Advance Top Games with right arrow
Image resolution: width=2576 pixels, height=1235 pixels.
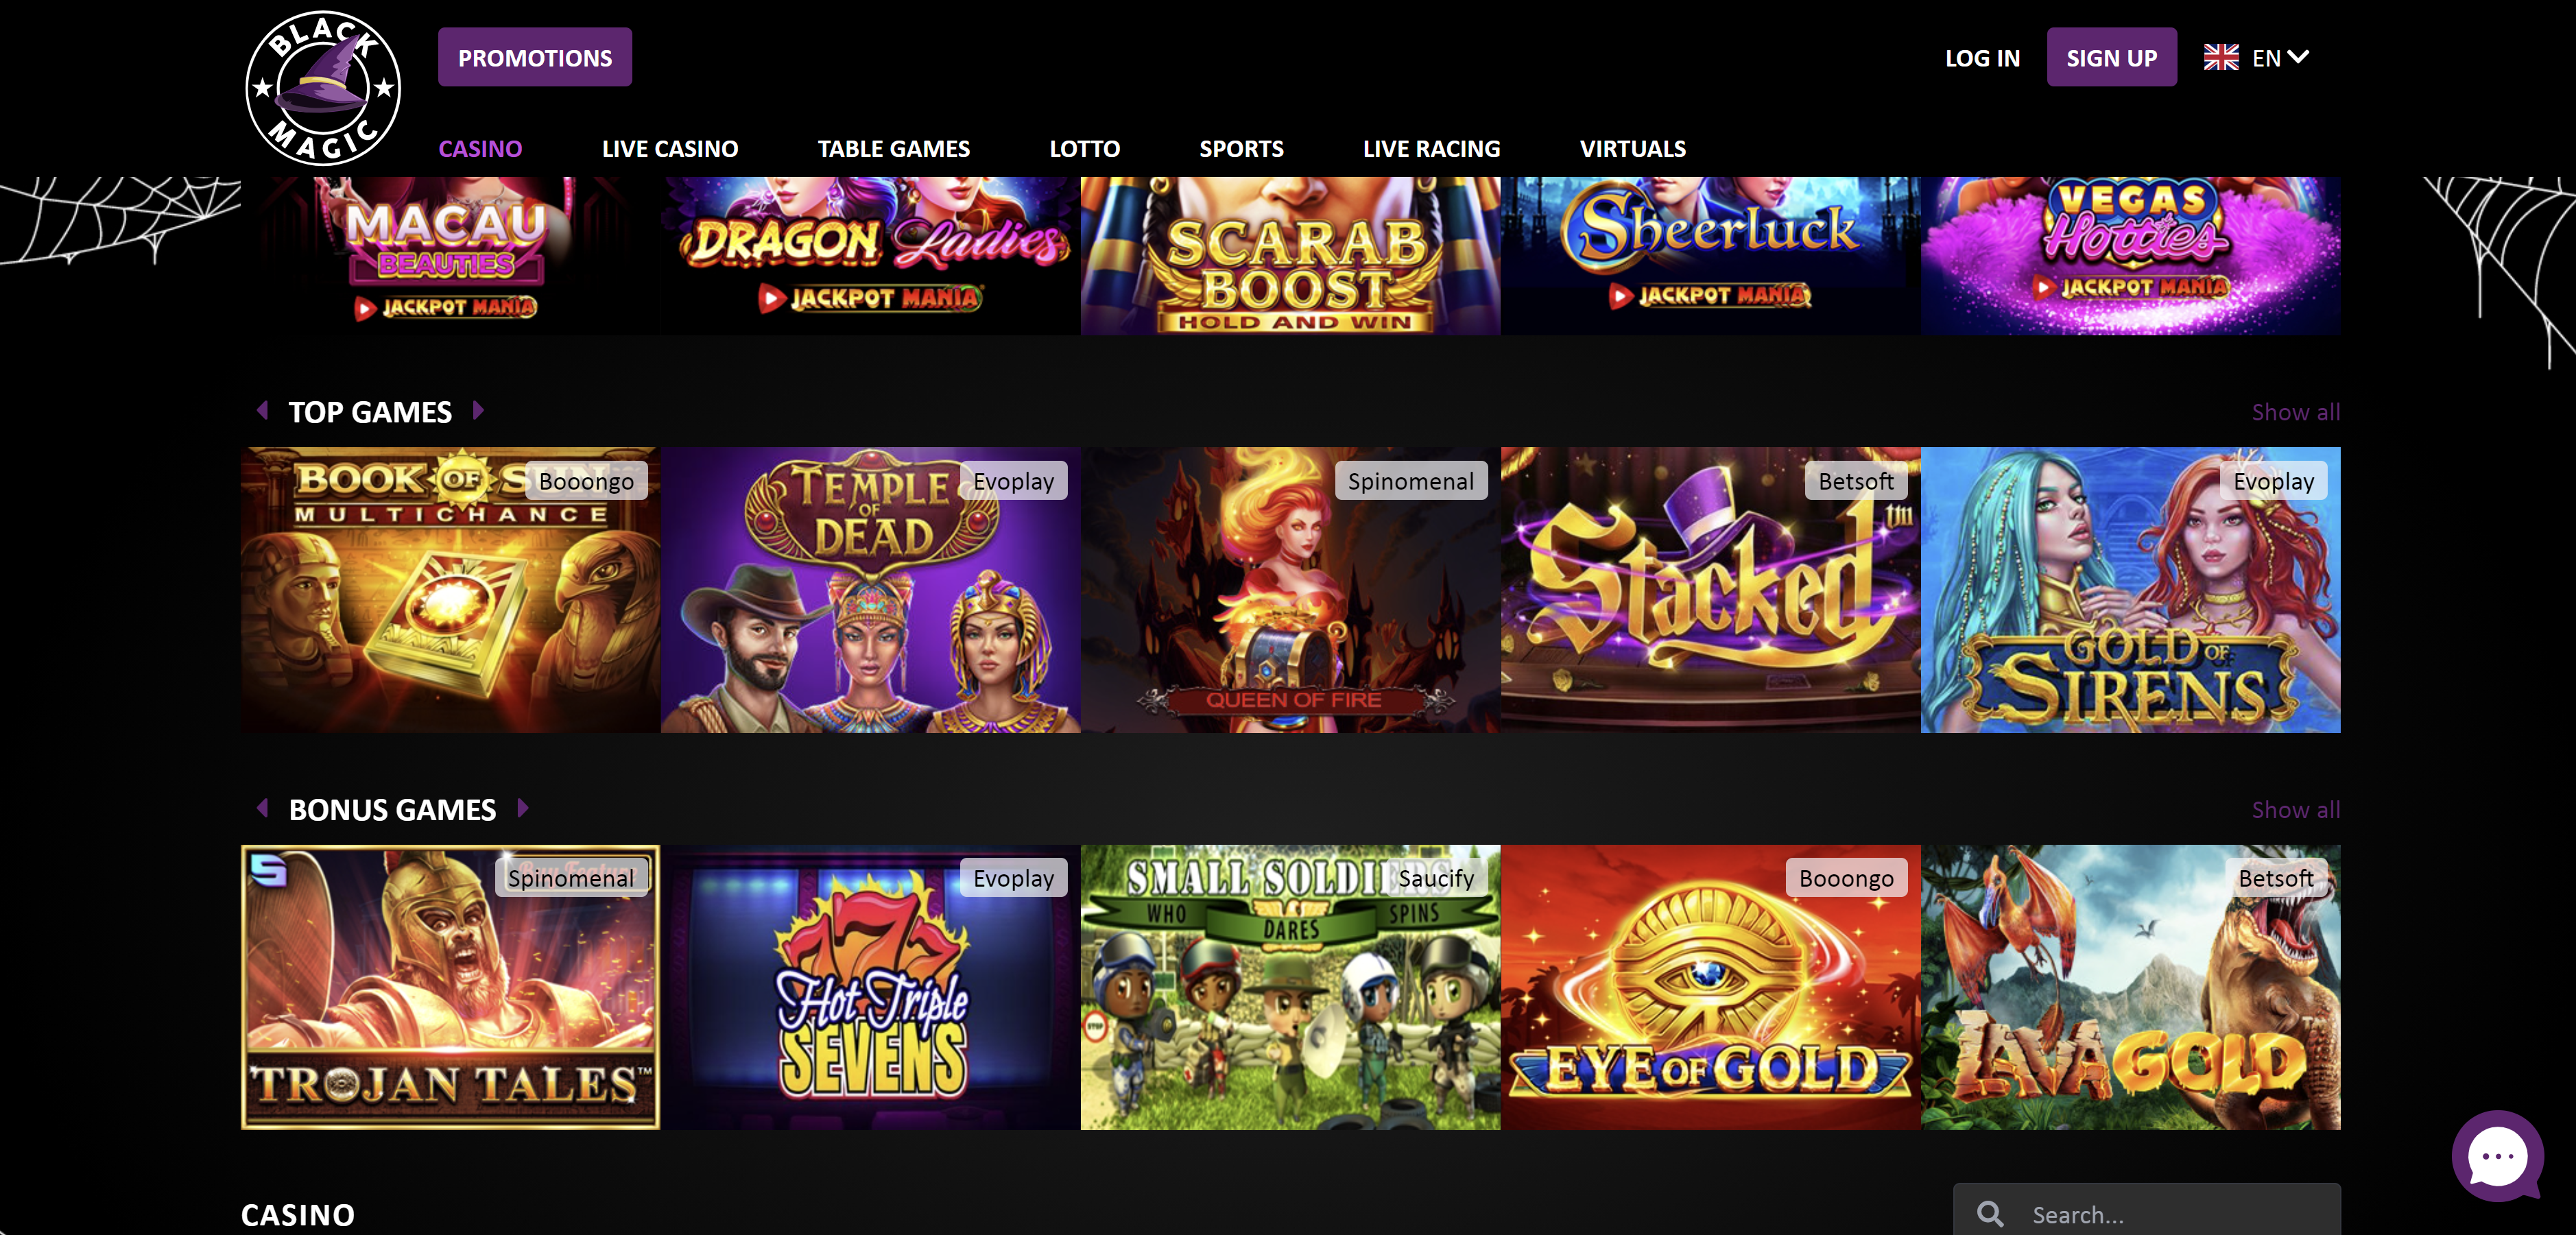(478, 410)
